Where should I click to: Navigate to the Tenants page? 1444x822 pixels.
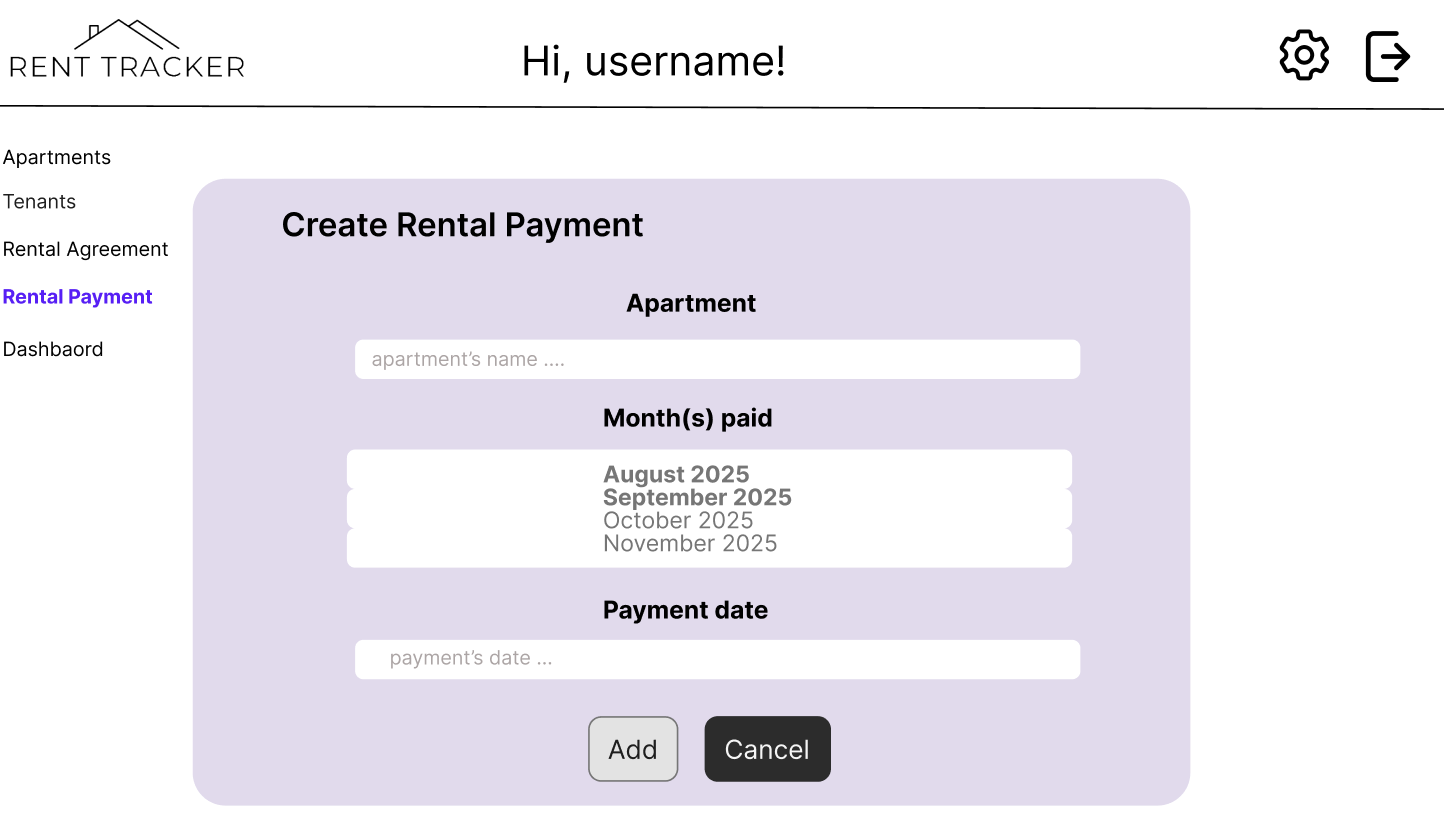pyautogui.click(x=40, y=201)
